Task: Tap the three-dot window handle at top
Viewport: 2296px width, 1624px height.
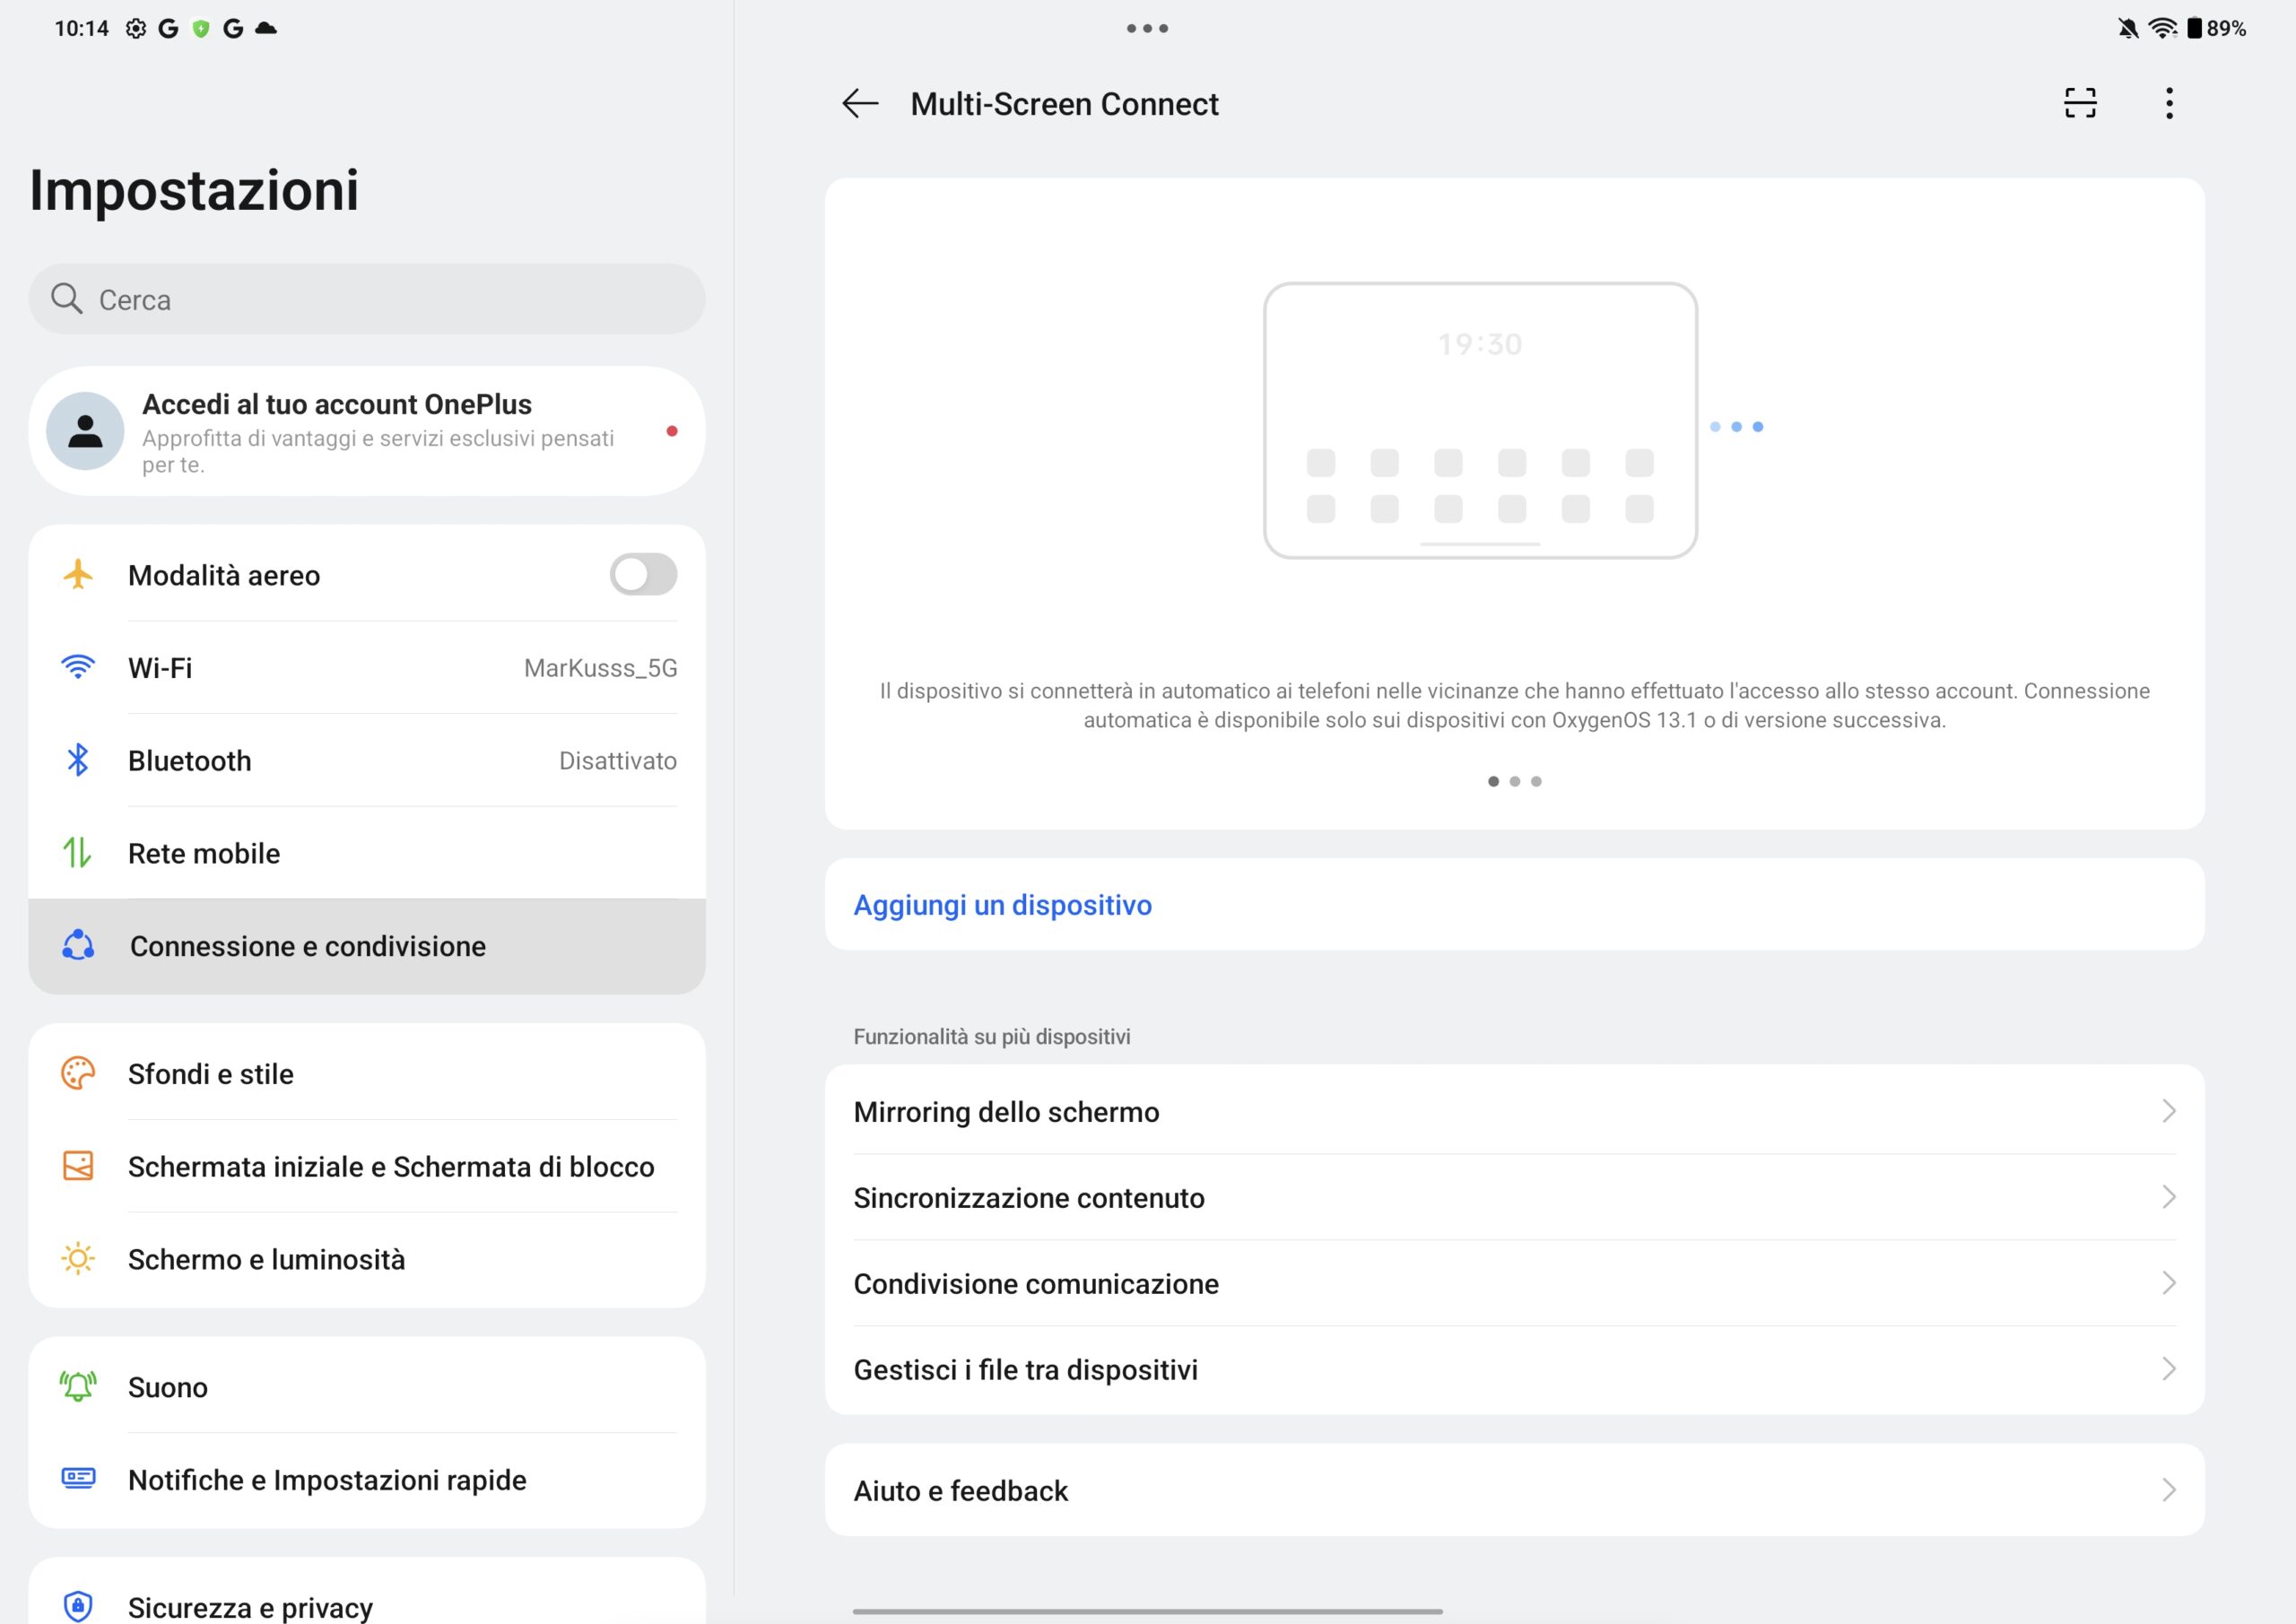Action: click(1147, 28)
